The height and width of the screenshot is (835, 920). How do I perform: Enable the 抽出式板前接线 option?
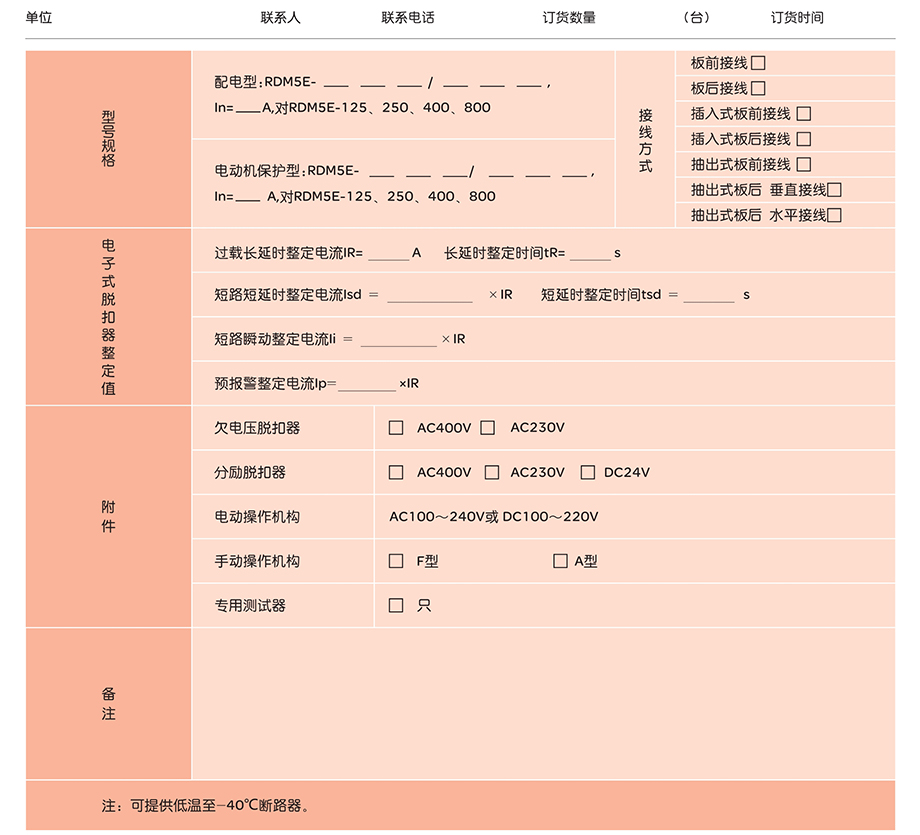tap(803, 164)
